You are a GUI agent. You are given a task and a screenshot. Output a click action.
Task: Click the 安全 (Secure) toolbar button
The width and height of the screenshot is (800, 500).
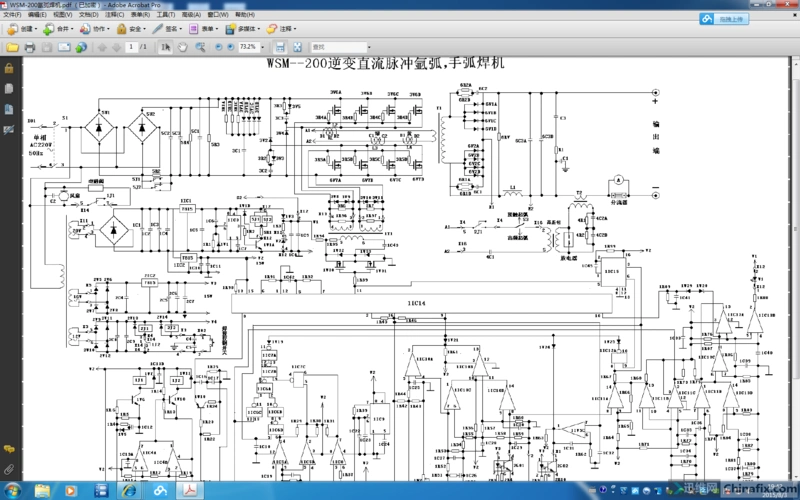click(x=130, y=29)
